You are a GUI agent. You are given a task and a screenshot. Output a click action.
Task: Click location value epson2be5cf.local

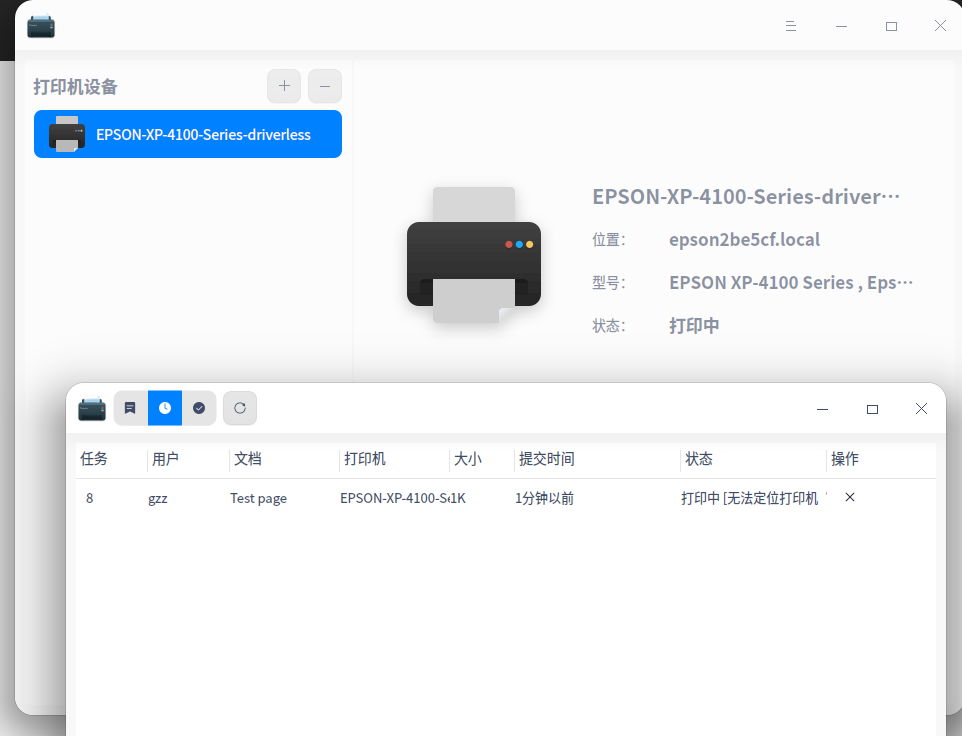(744, 240)
